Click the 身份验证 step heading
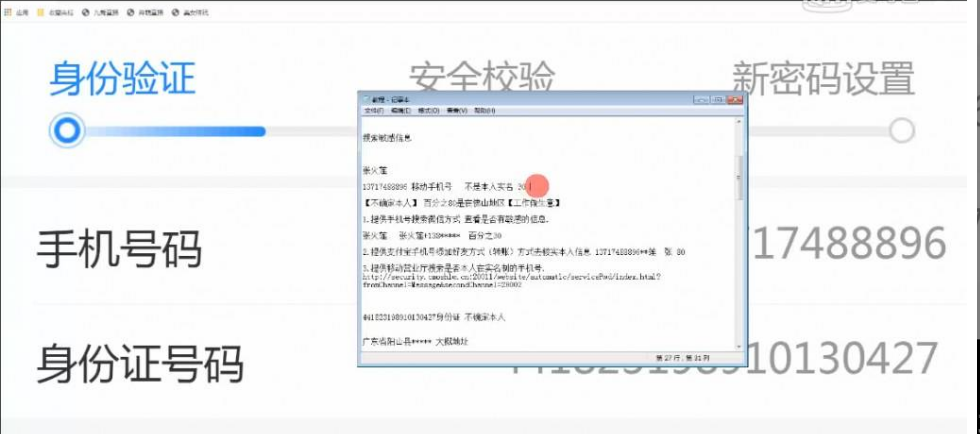This screenshot has width=980, height=434. pos(122,78)
